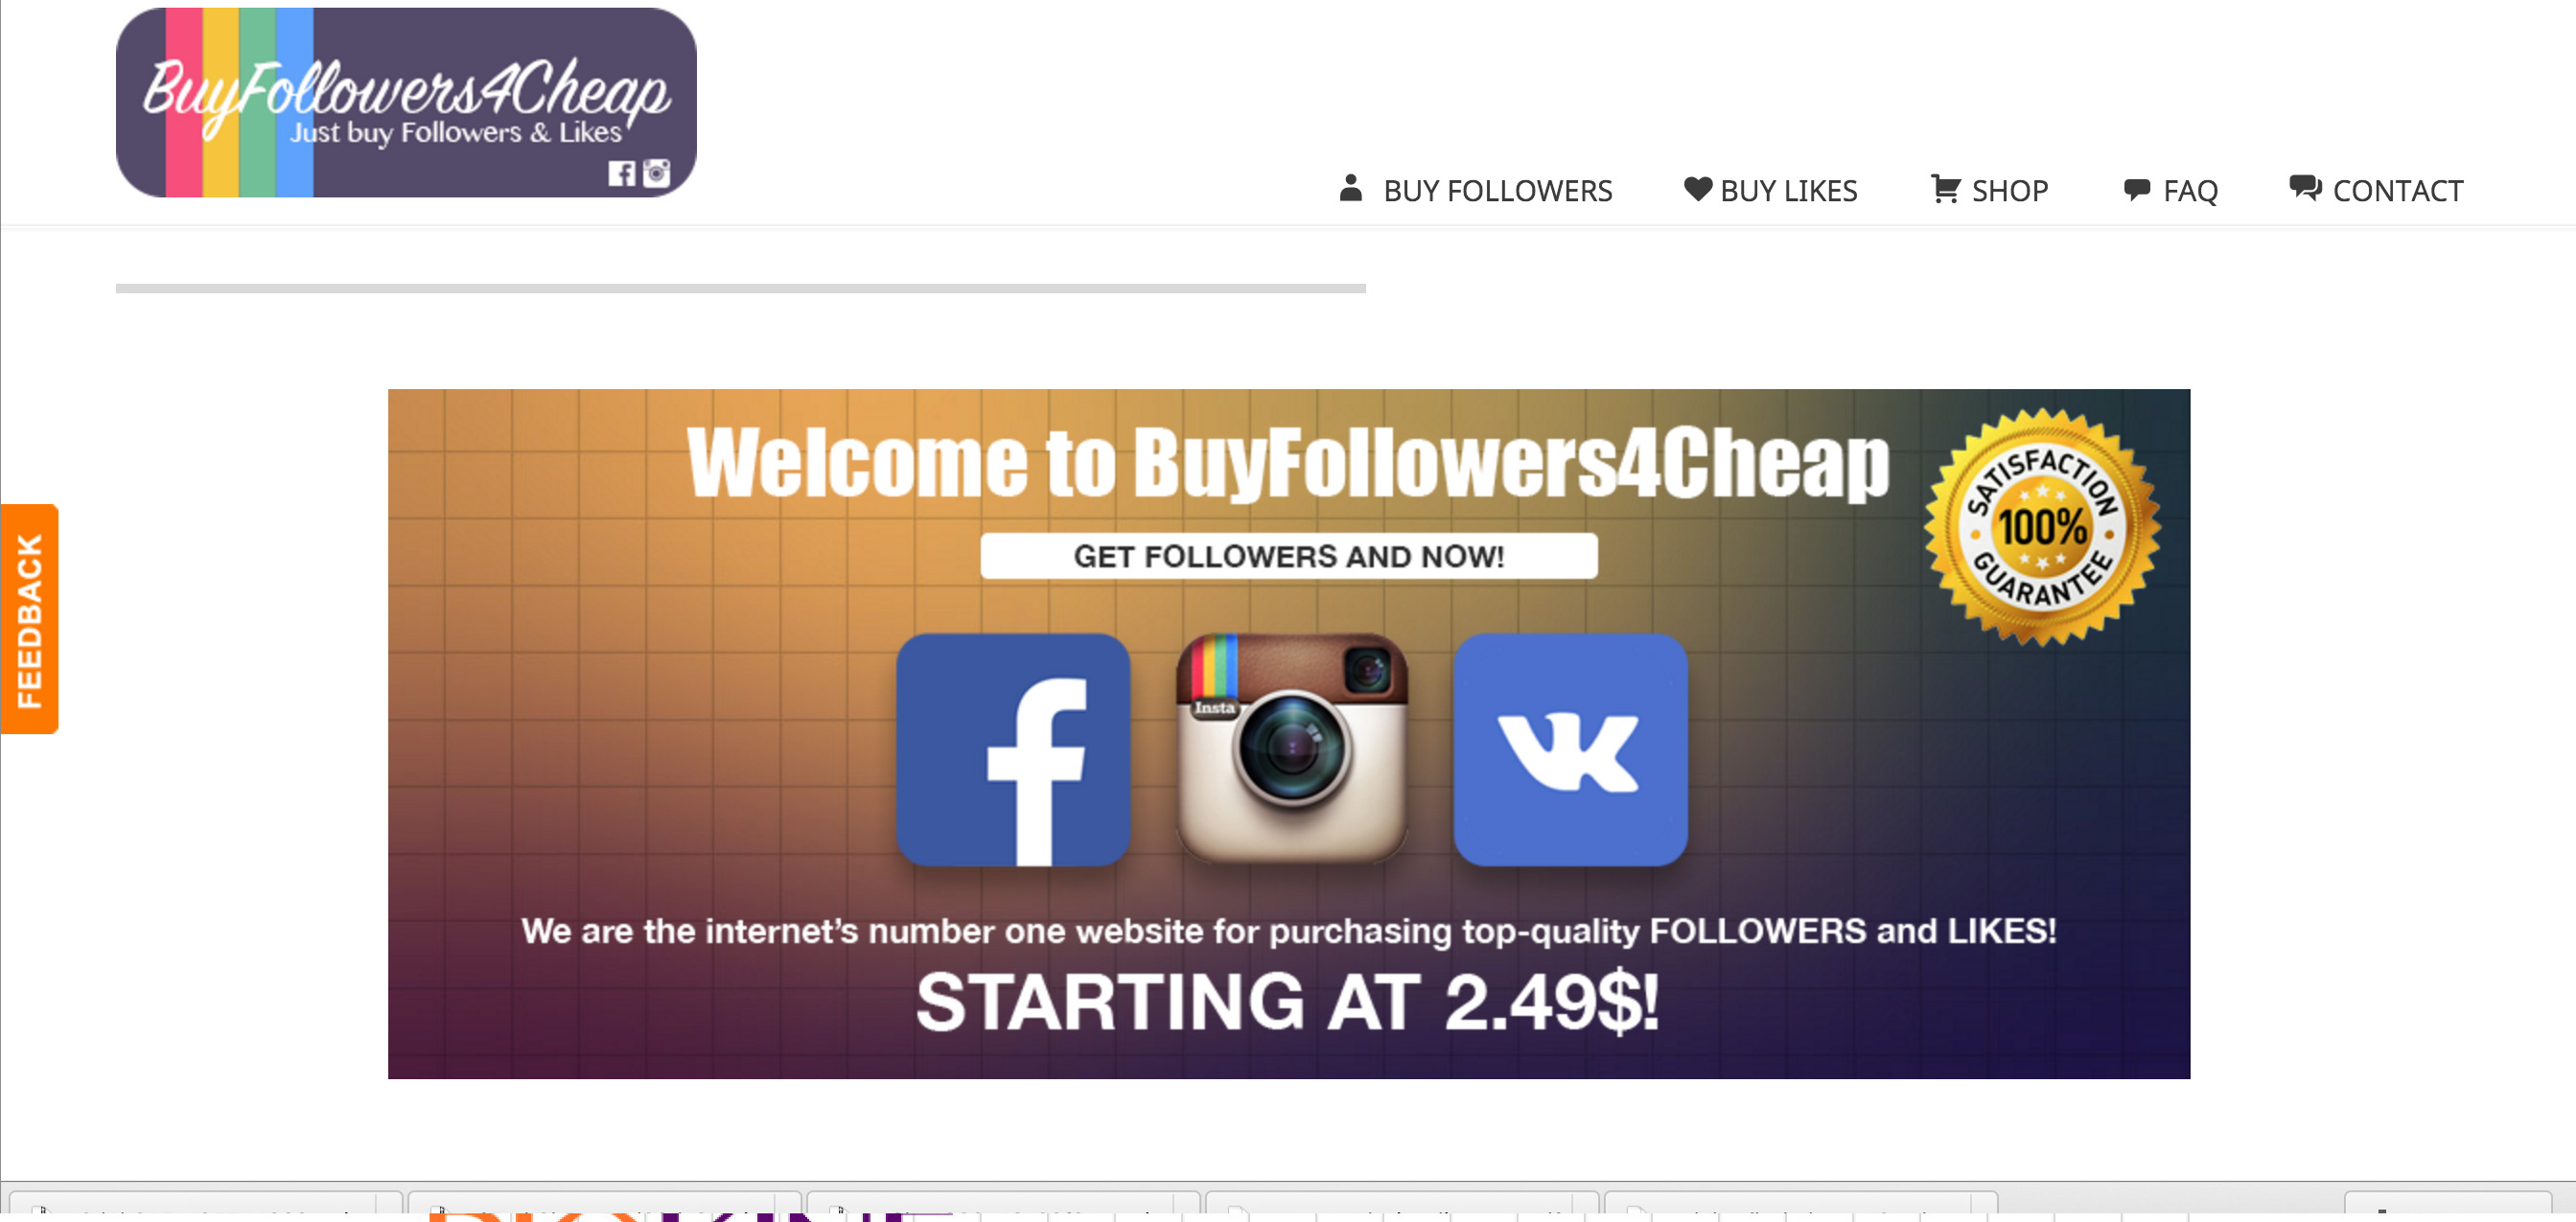
Task: Click the chat bubbles icon beside Contact
Action: pyautogui.click(x=2305, y=187)
